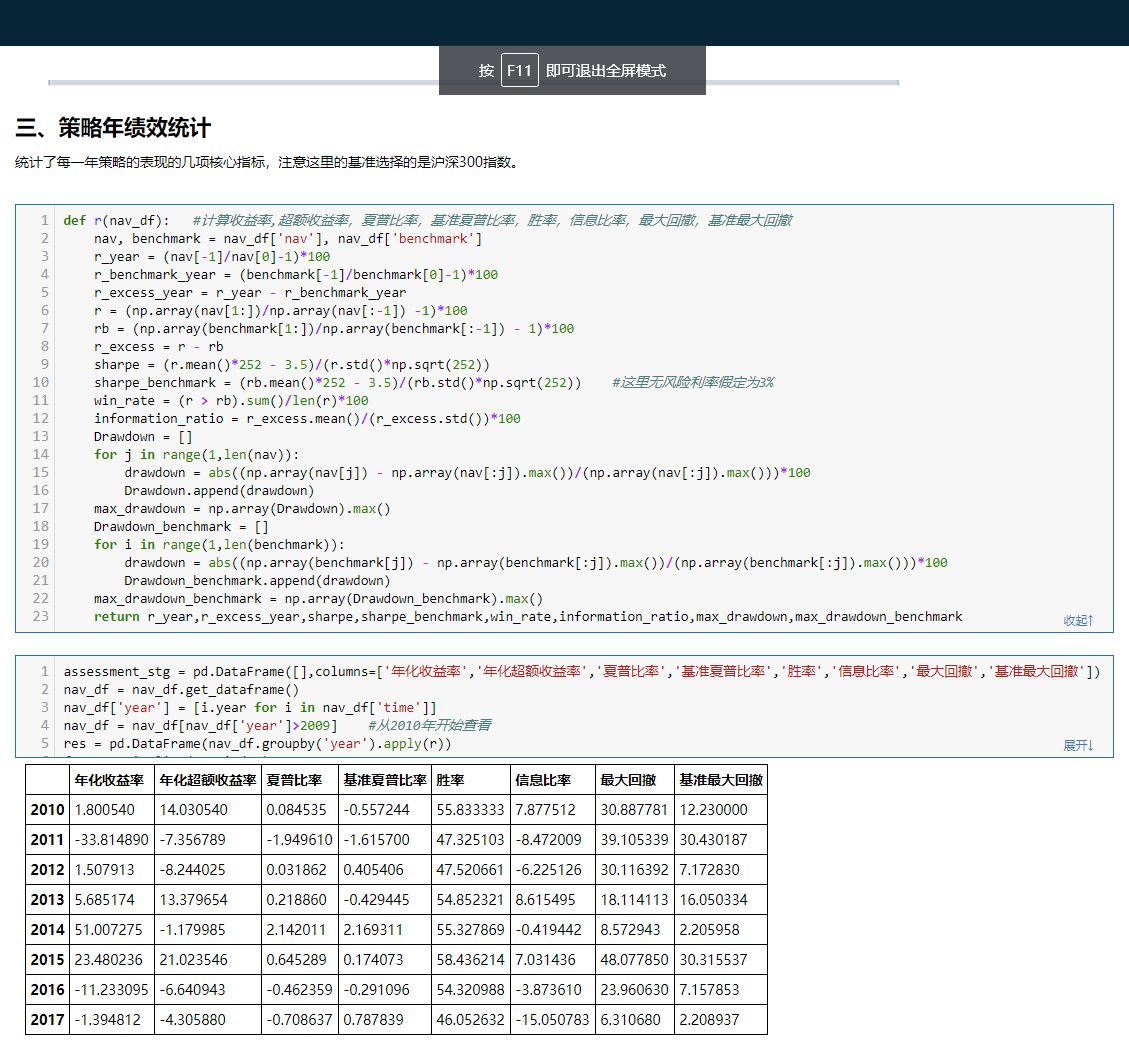The width and height of the screenshot is (1129, 1063).
Task: Click the F11 key hint in fullscreen banner
Action: point(519,71)
